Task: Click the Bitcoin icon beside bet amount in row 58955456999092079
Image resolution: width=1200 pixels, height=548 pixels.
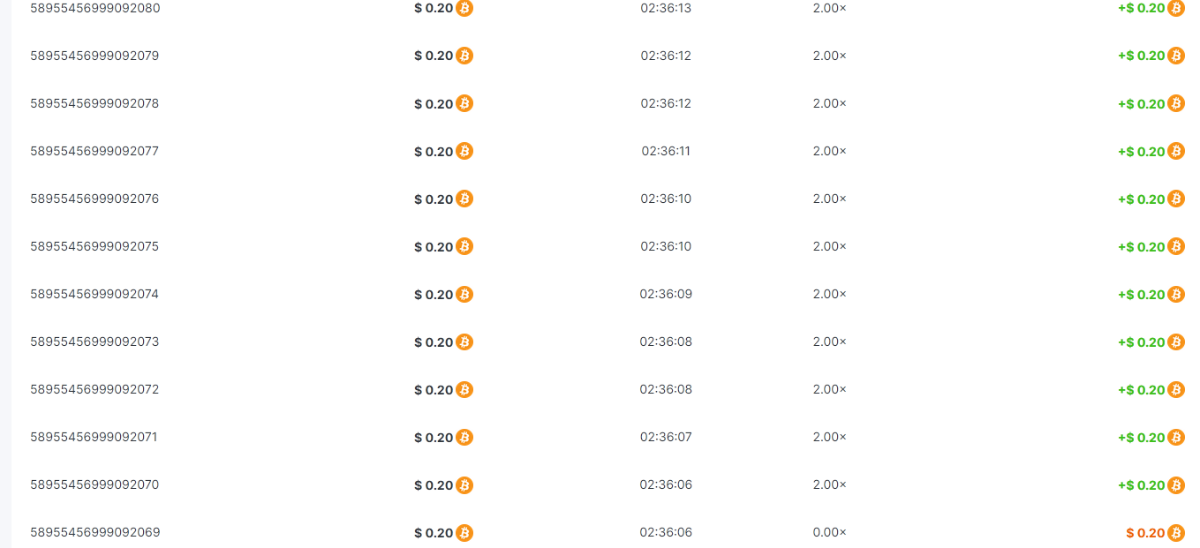Action: [x=464, y=56]
